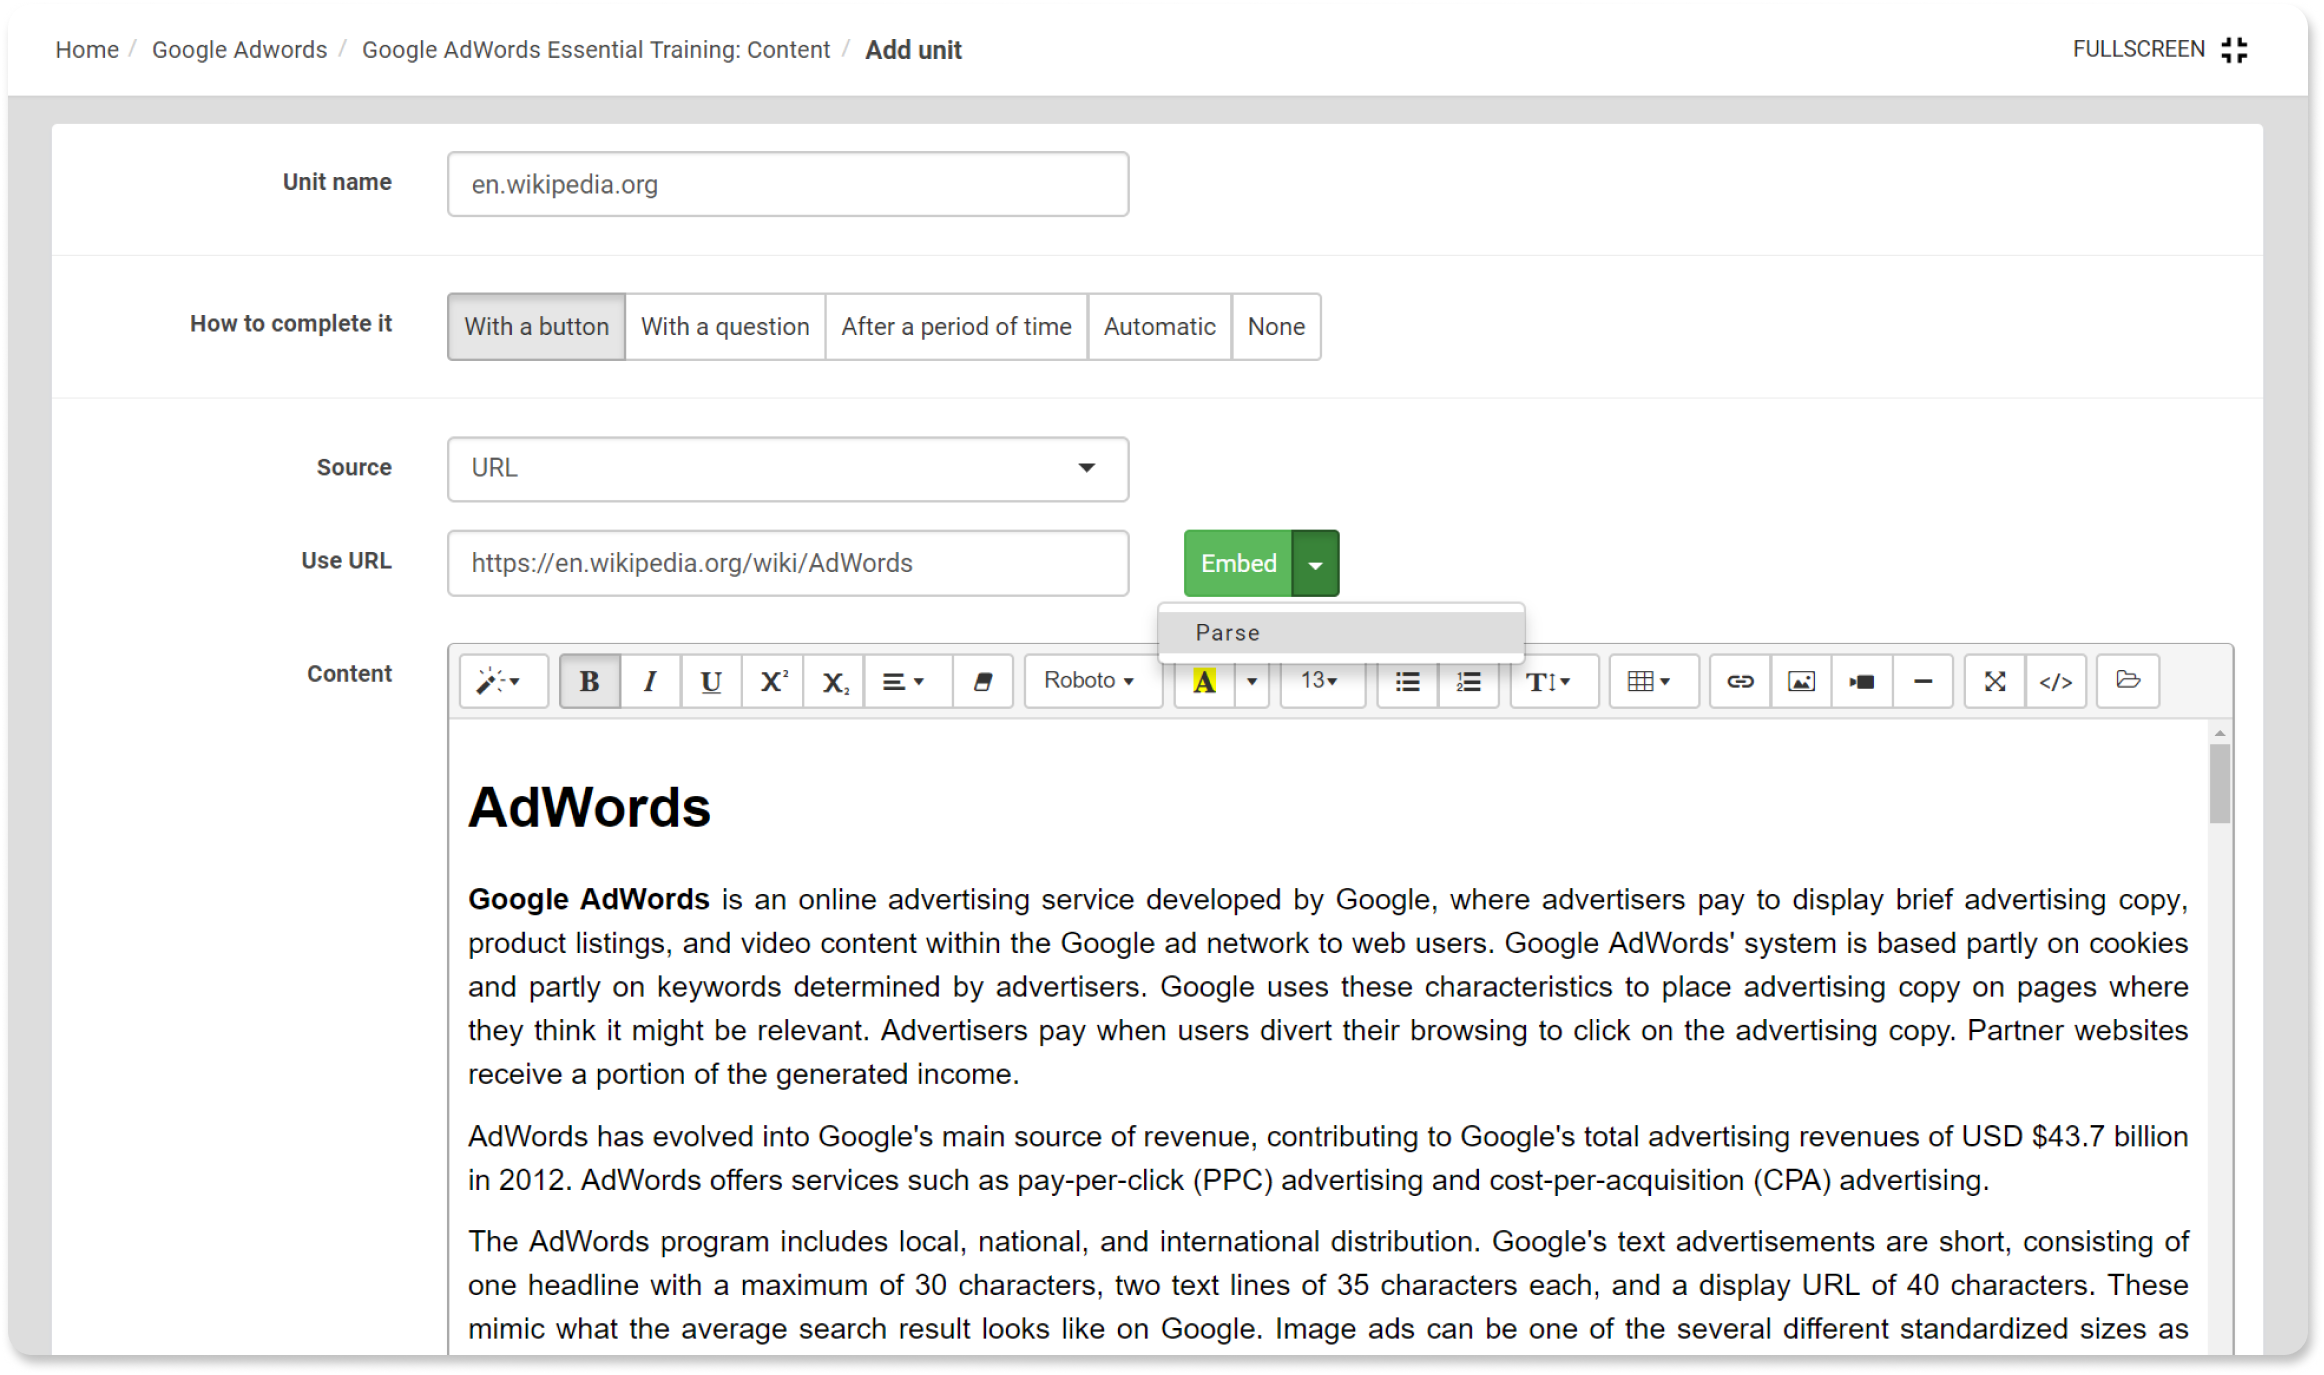Click the Unit name input field

click(788, 184)
